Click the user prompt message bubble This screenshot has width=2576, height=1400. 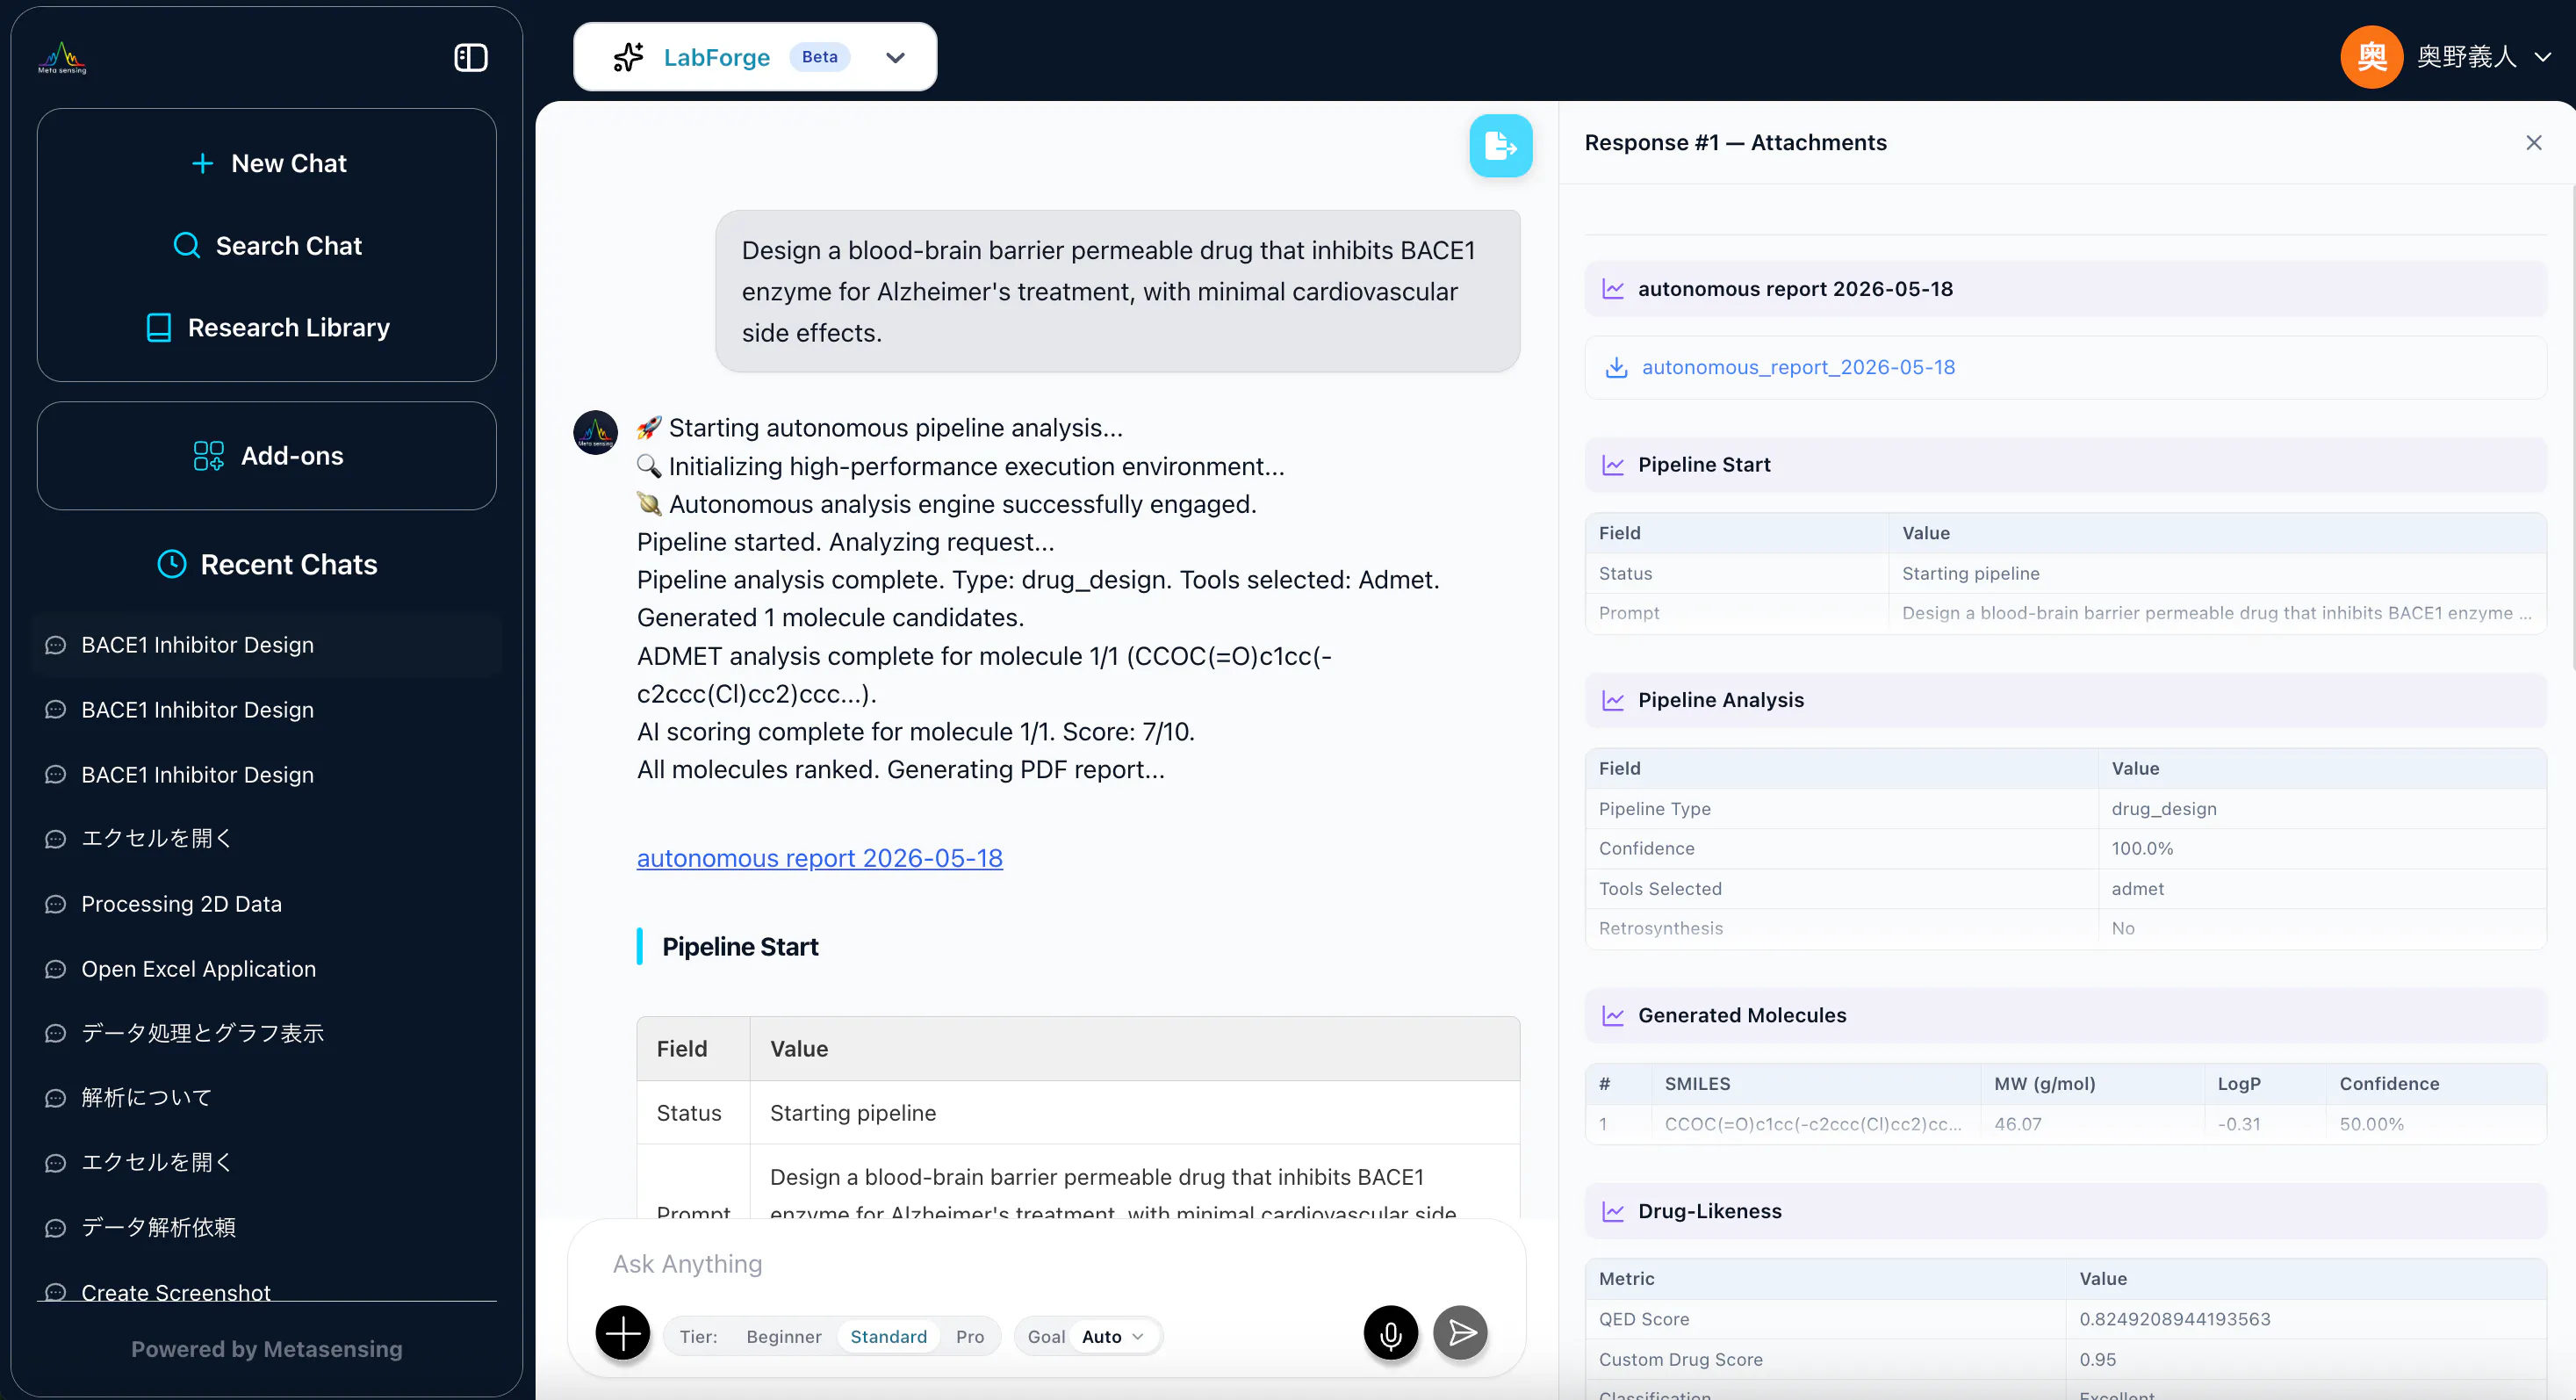click(1117, 291)
